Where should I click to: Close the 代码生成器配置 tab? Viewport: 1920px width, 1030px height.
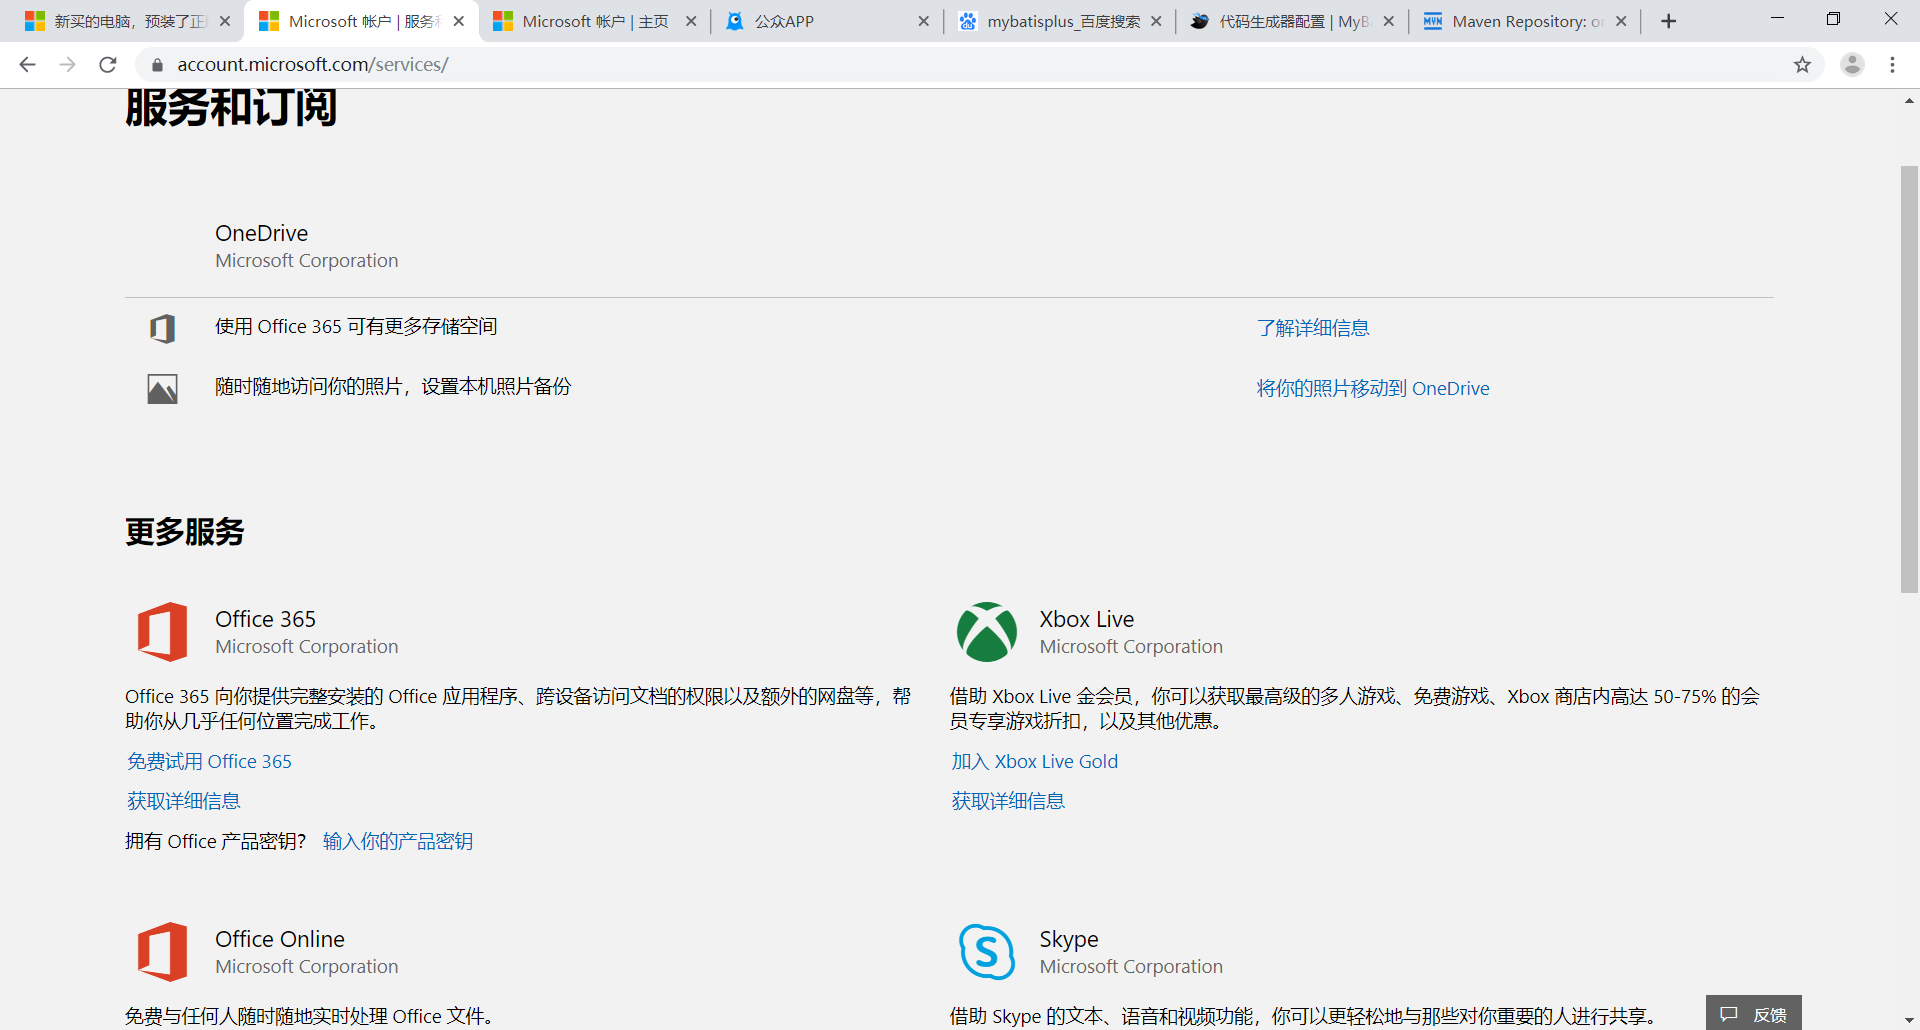(1388, 21)
